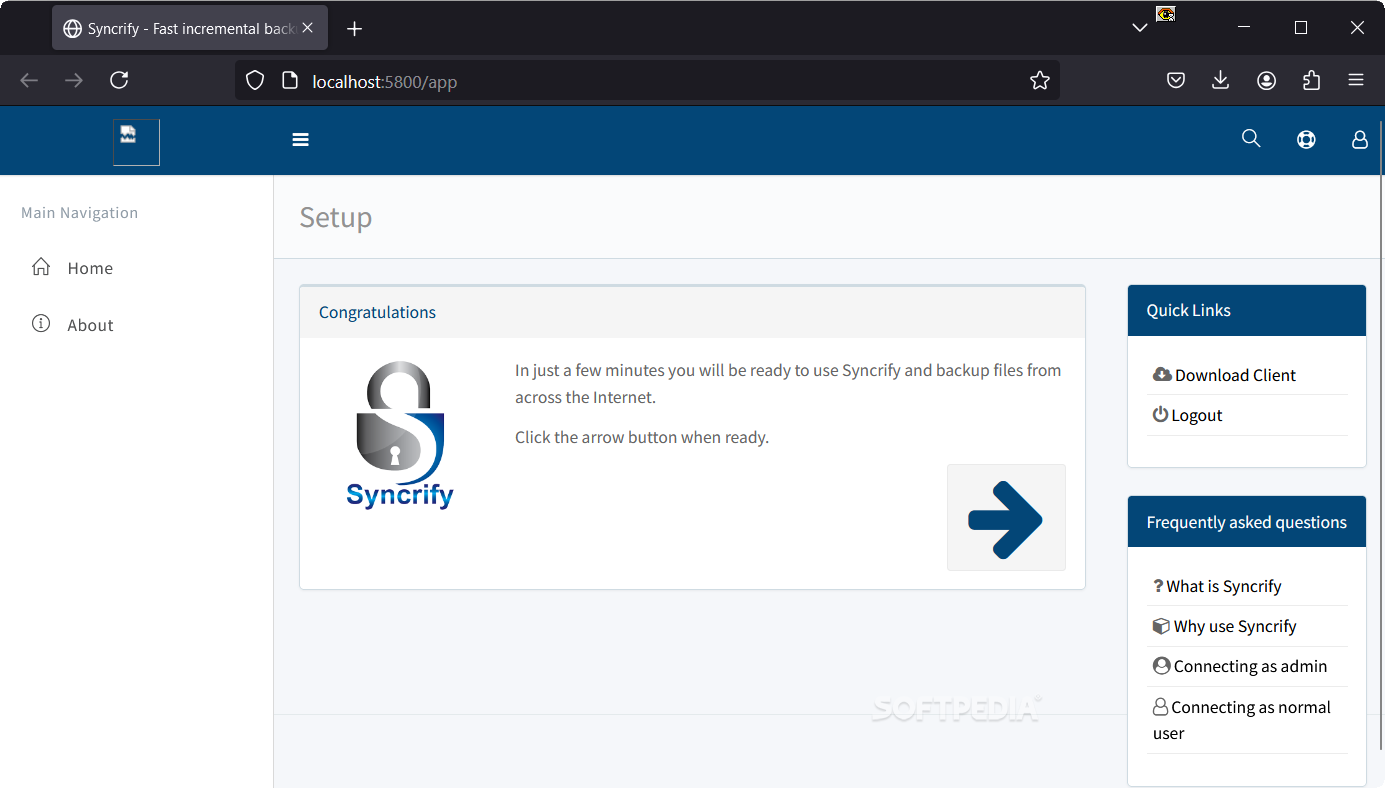Open the browser downloads icon
The width and height of the screenshot is (1385, 788).
point(1220,80)
